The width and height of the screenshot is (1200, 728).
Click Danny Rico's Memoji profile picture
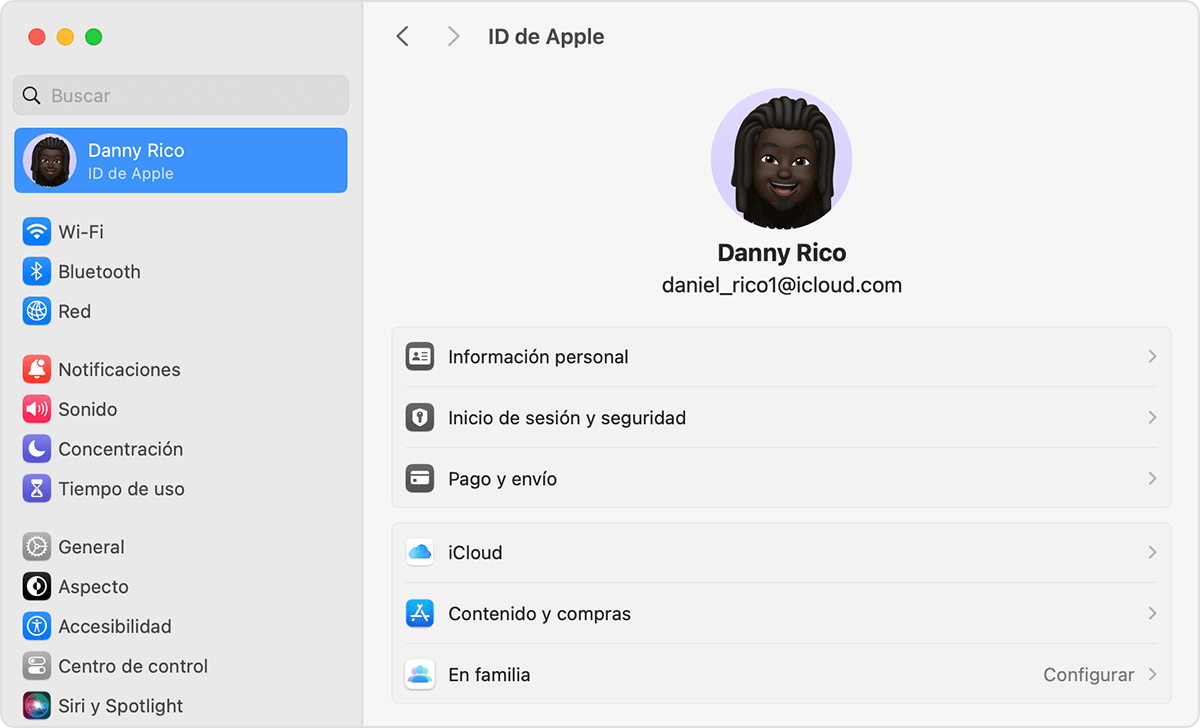coord(781,158)
